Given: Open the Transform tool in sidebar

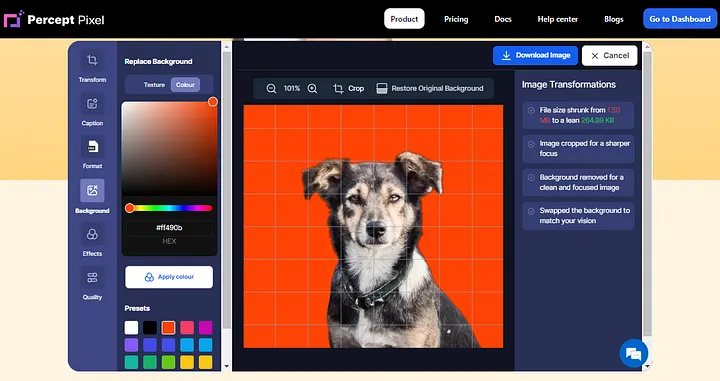Looking at the screenshot, I should point(92,67).
